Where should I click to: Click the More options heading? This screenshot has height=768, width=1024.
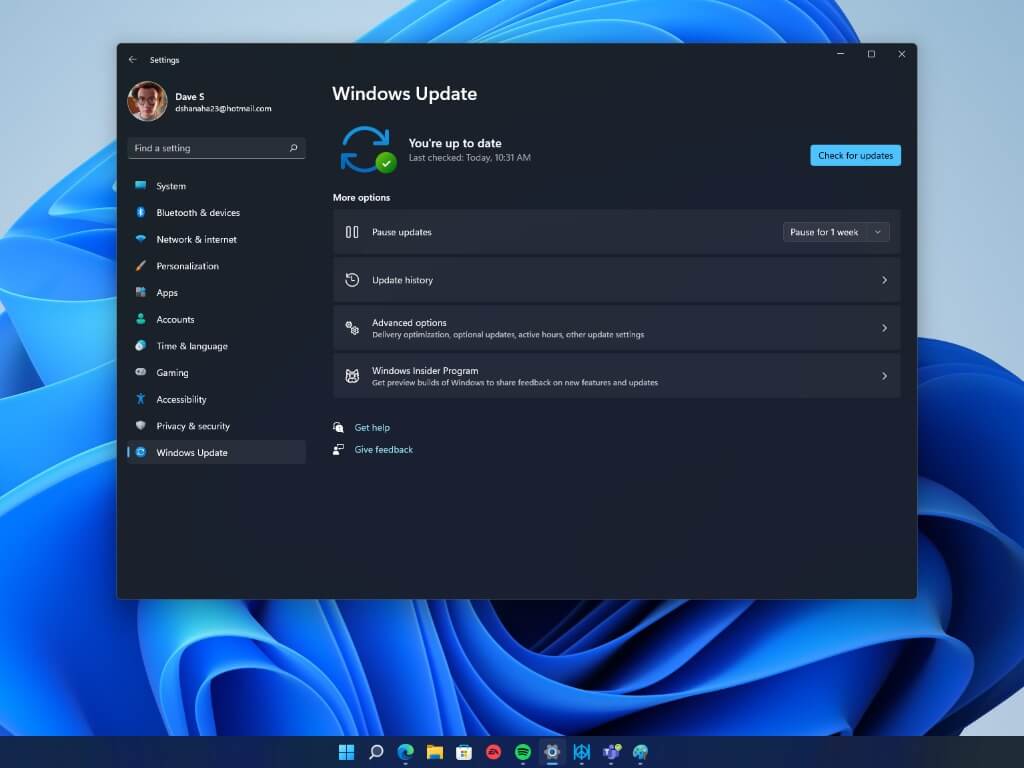coord(361,198)
